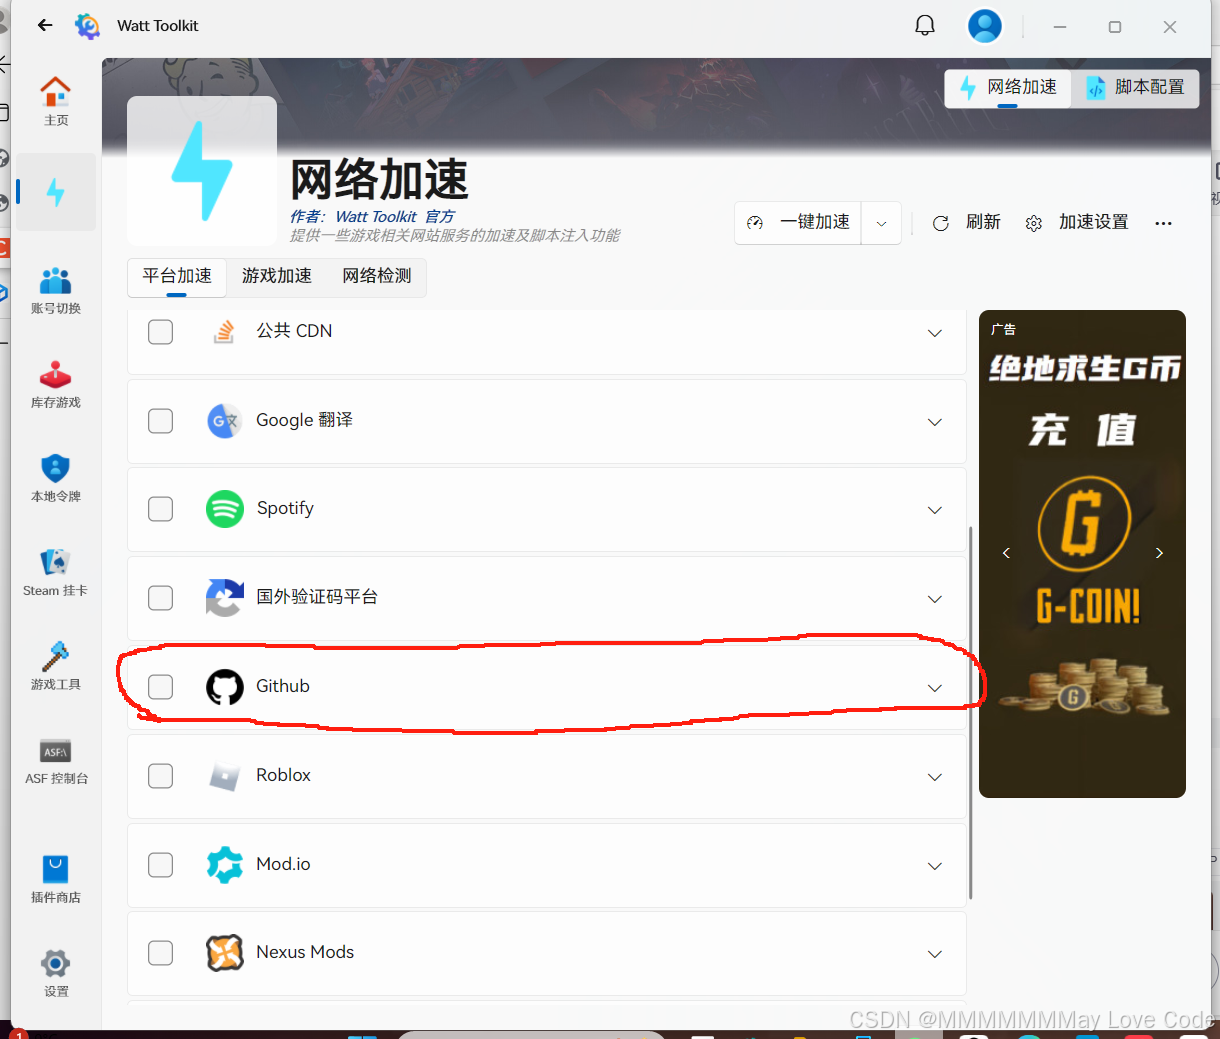Click the Nexus Mods logo icon
The width and height of the screenshot is (1220, 1039).
point(225,953)
